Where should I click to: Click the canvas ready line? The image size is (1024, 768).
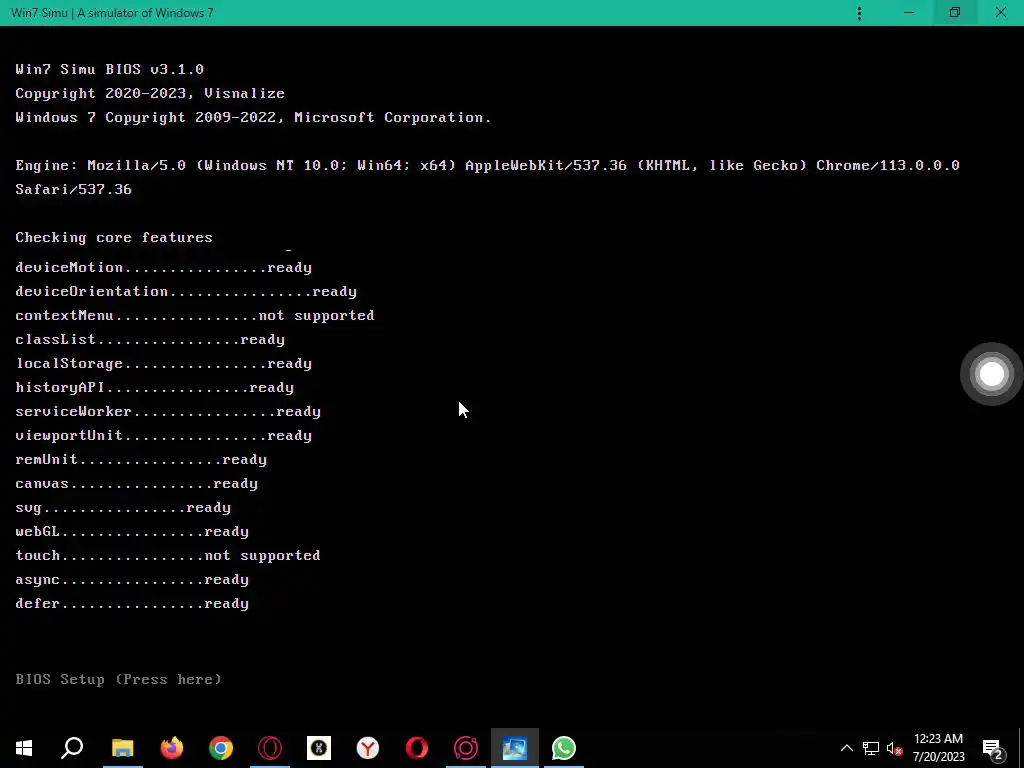point(136,484)
